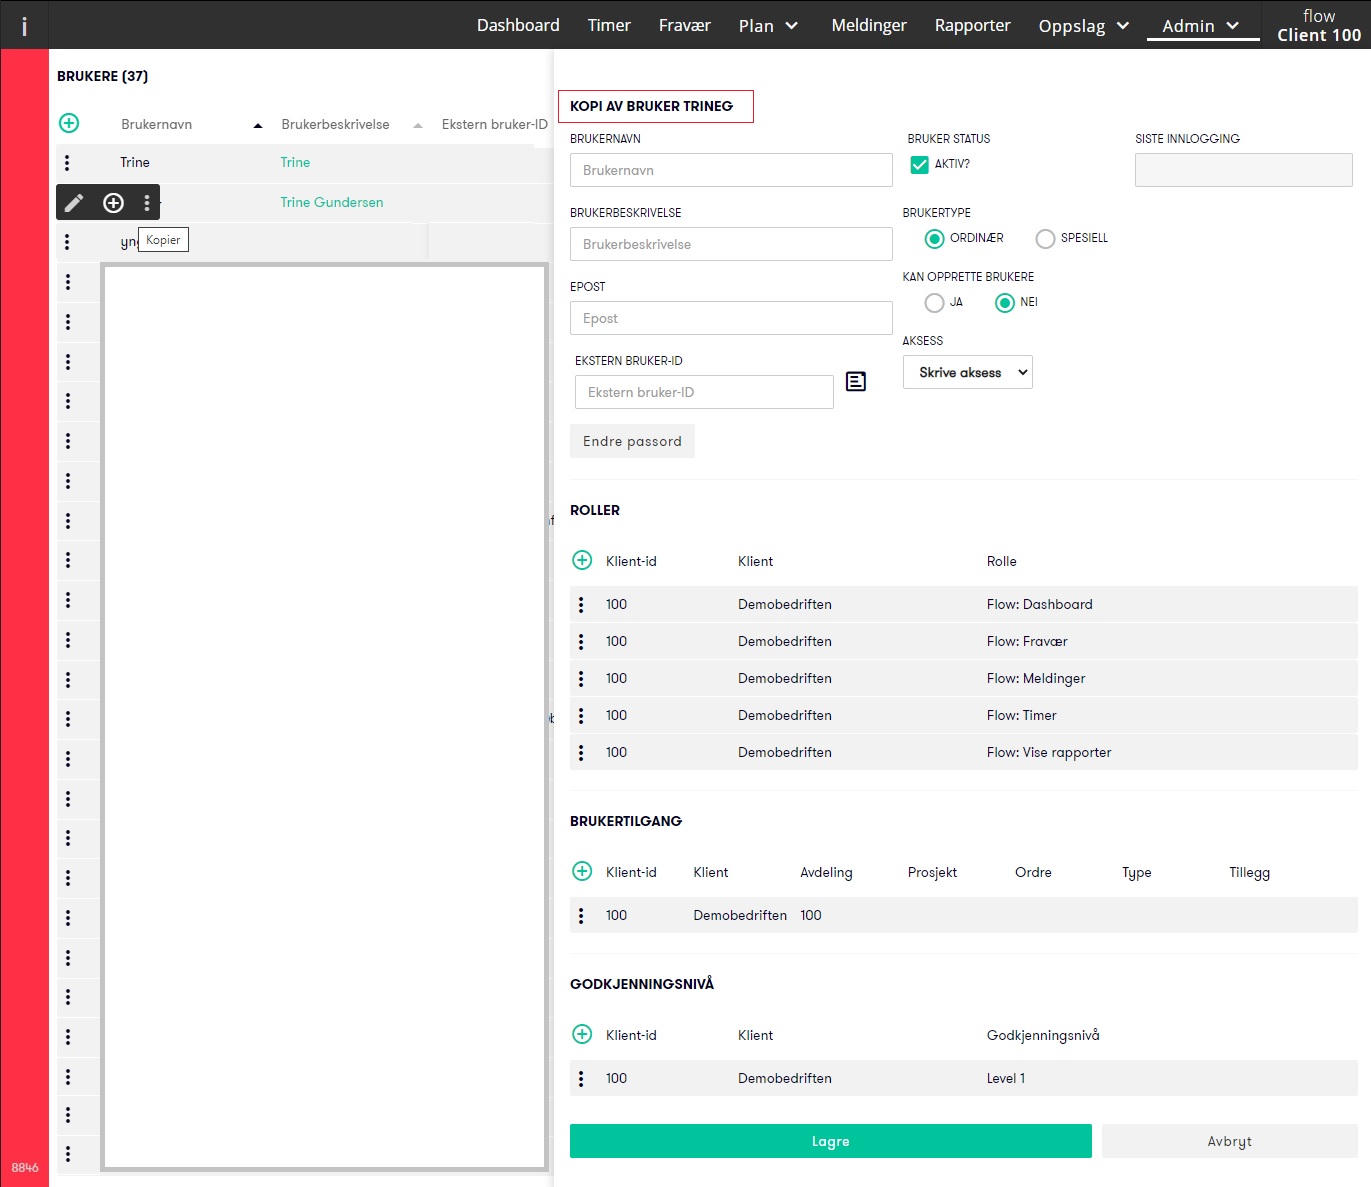Open row menu for Flow: Fravær role

(x=581, y=641)
